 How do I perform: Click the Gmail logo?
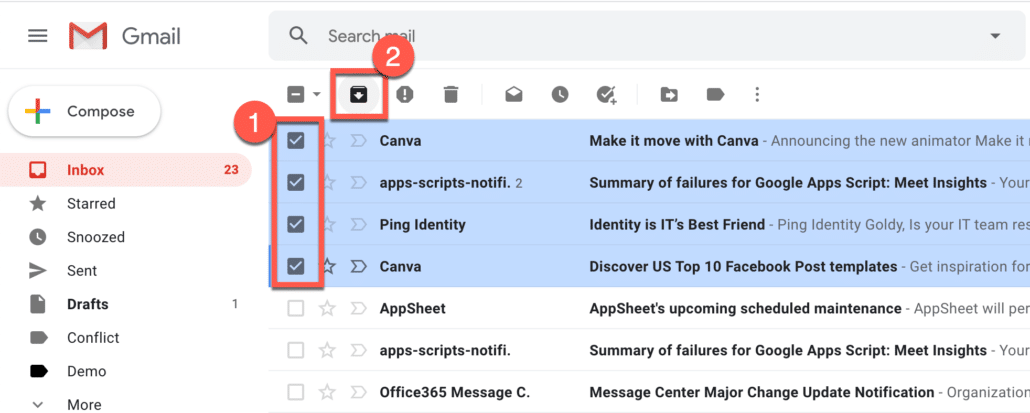coord(125,35)
